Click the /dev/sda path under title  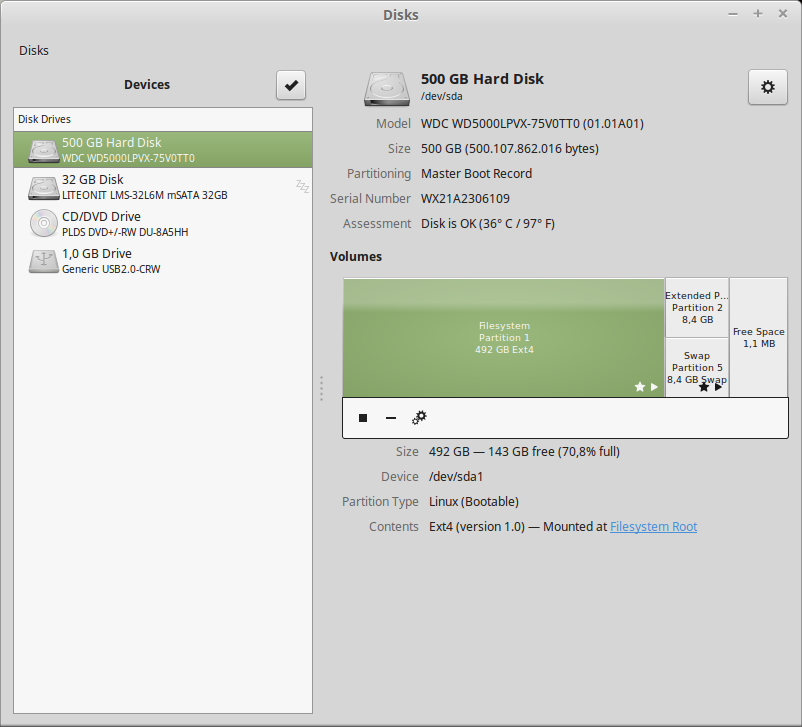441,96
